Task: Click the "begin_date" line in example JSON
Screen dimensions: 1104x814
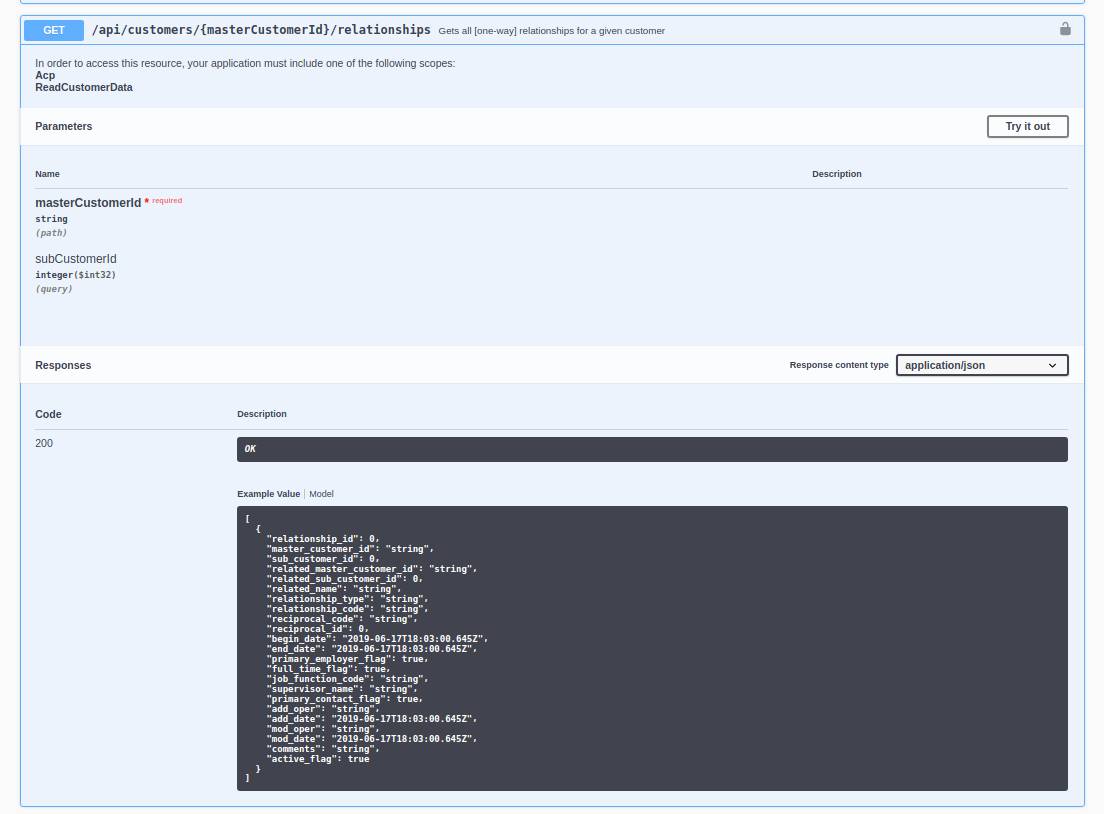Action: (x=377, y=639)
